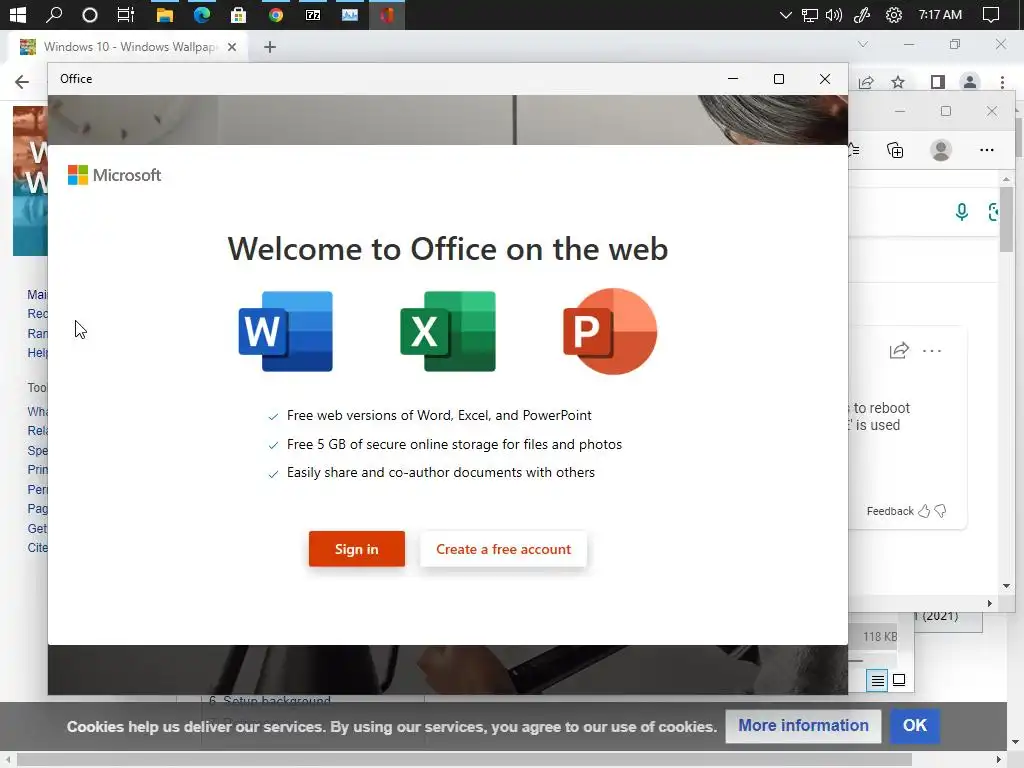Open 7-Zip from the taskbar
This screenshot has width=1024, height=768.
(313, 14)
